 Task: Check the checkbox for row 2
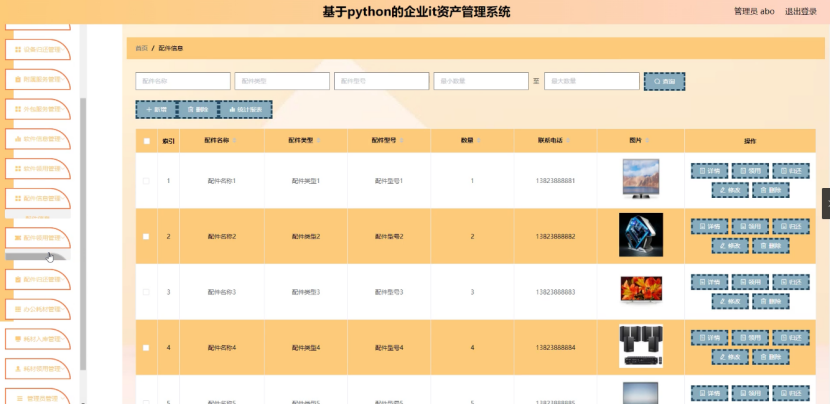click(x=146, y=237)
